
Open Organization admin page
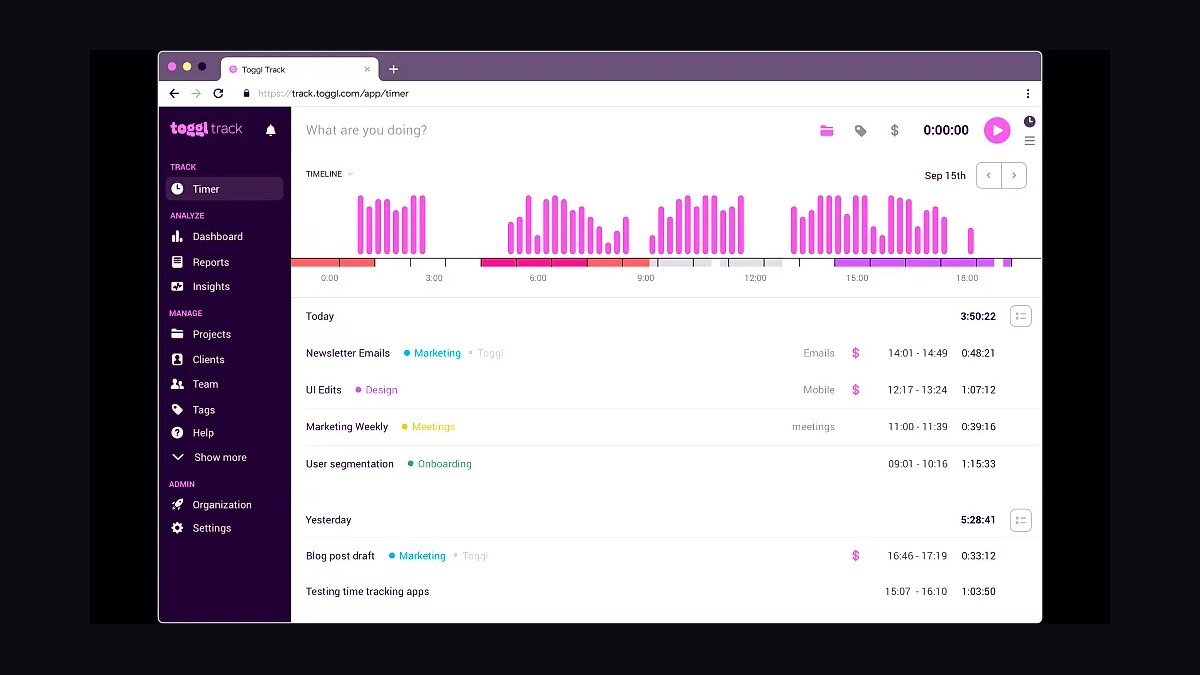[224, 505]
